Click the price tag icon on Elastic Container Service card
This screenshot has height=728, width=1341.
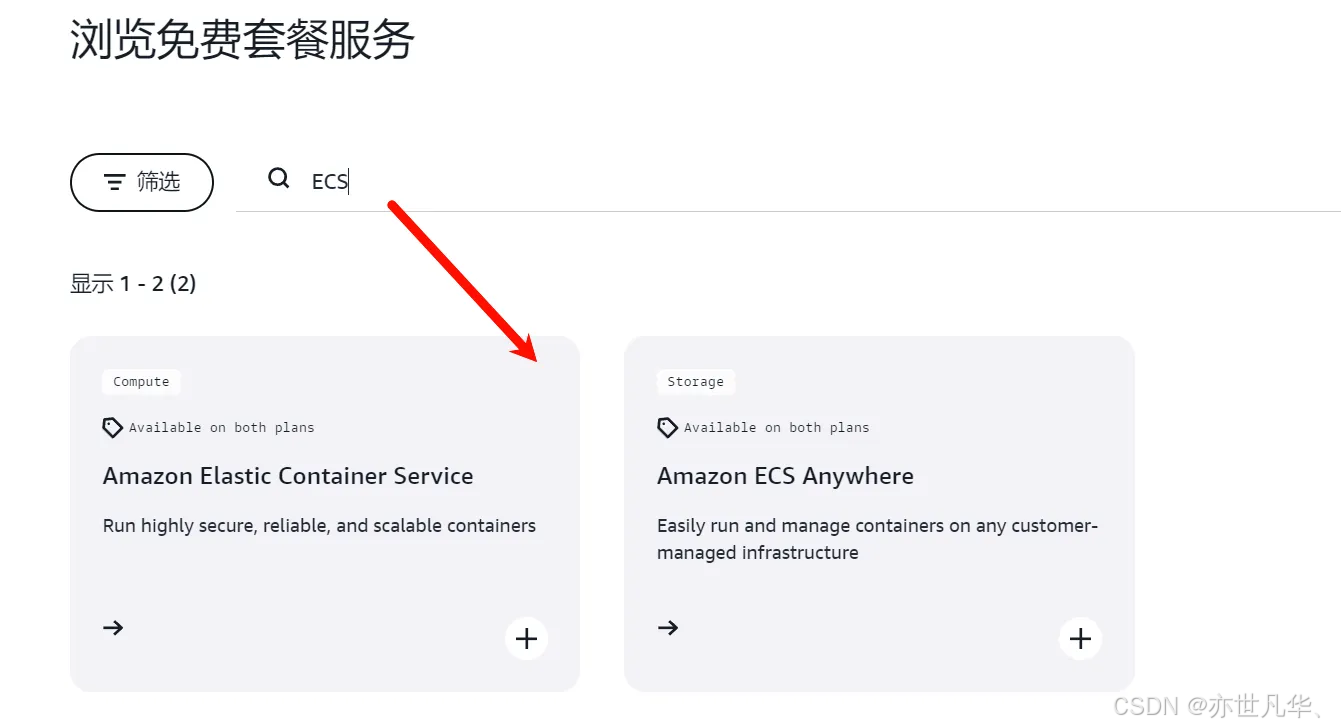[113, 428]
